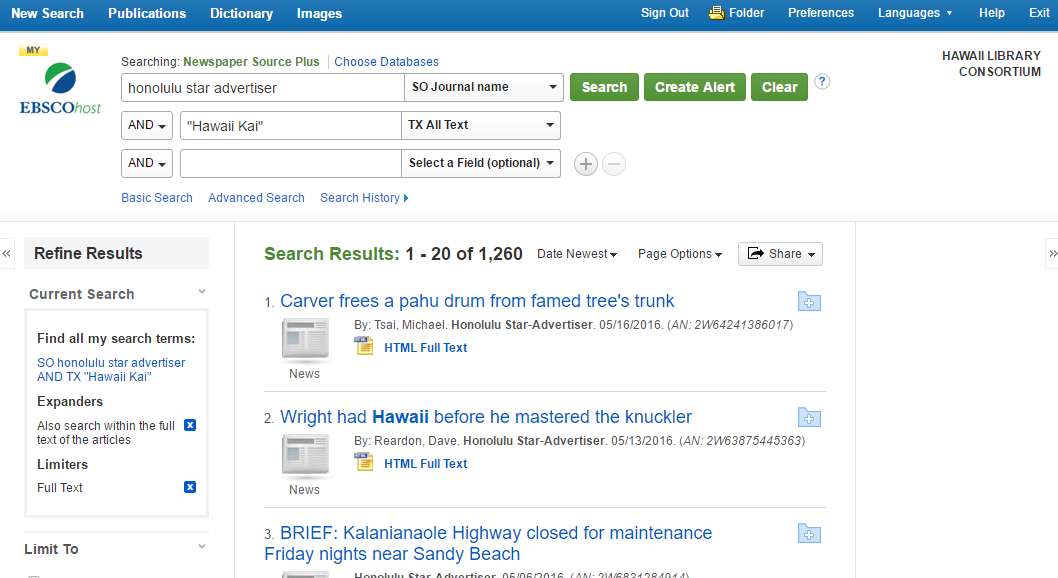
Task: Click the Refine Results heading
Action: (88, 254)
